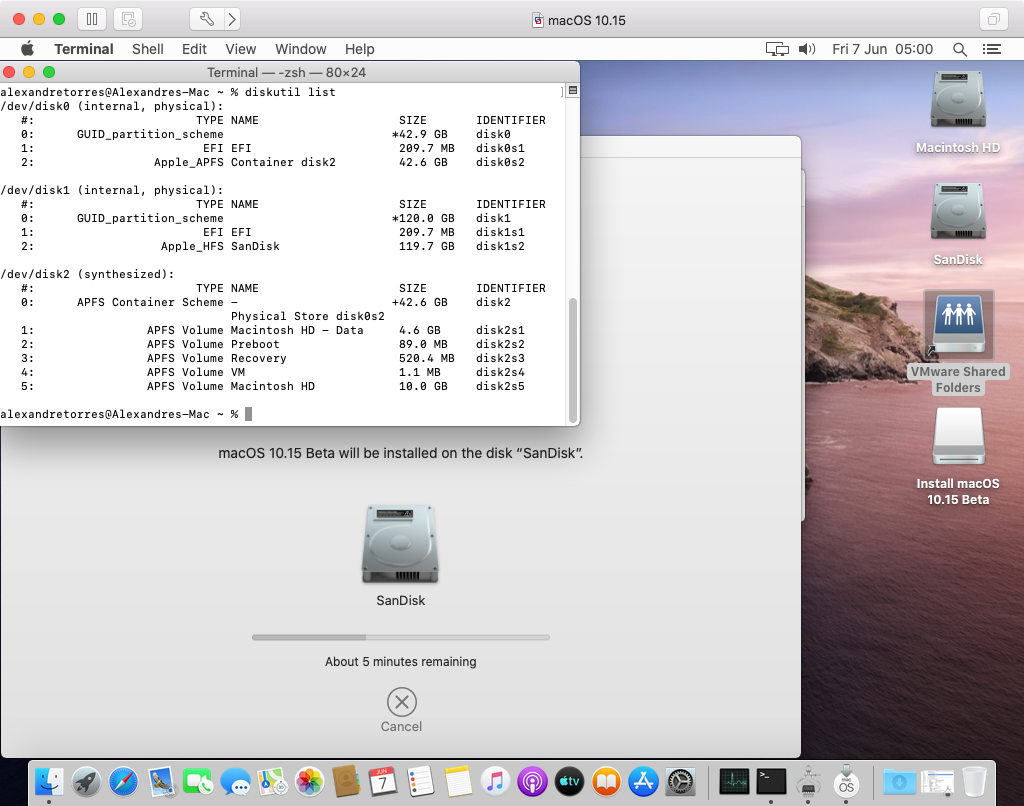Image resolution: width=1024 pixels, height=806 pixels.
Task: Show the Notification Center
Action: 992,49
